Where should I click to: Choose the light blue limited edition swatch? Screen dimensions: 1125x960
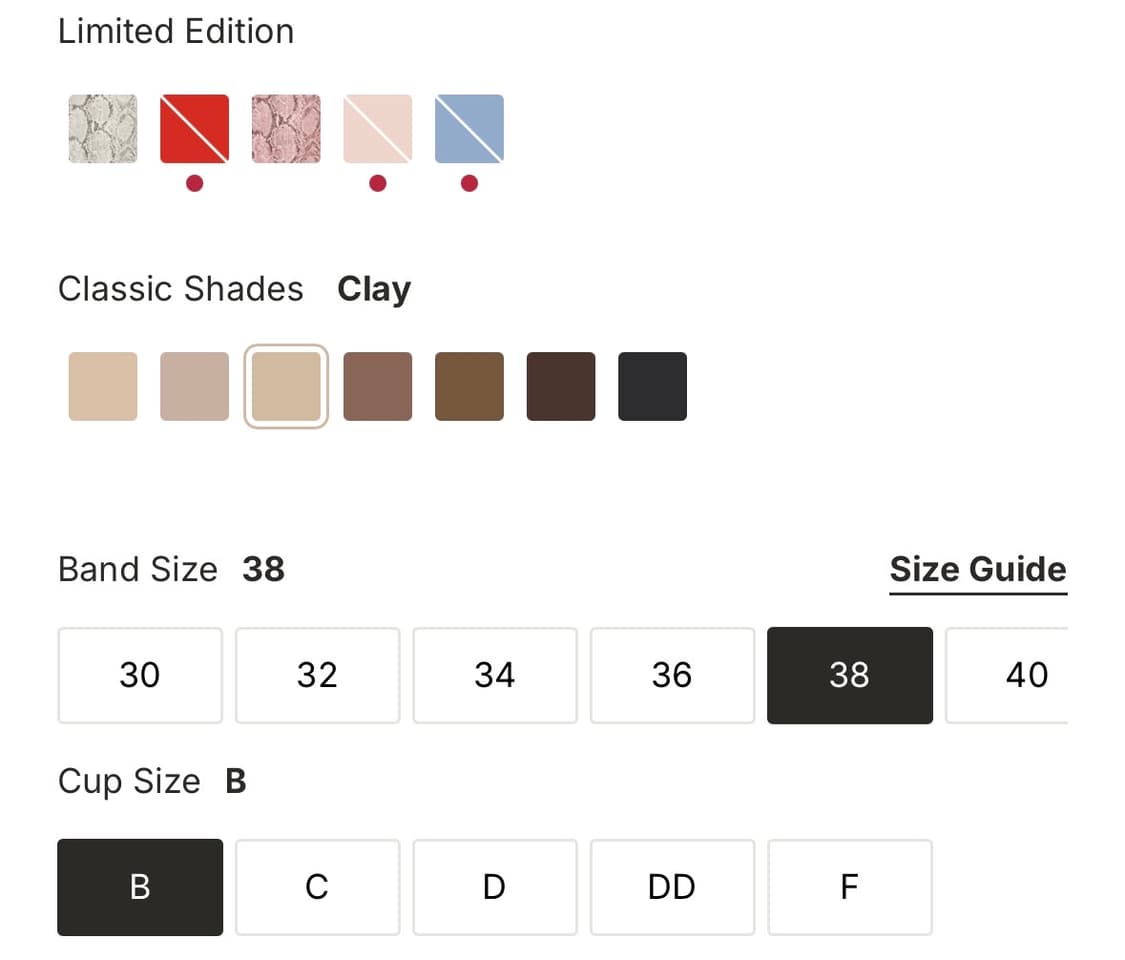pyautogui.click(x=470, y=129)
